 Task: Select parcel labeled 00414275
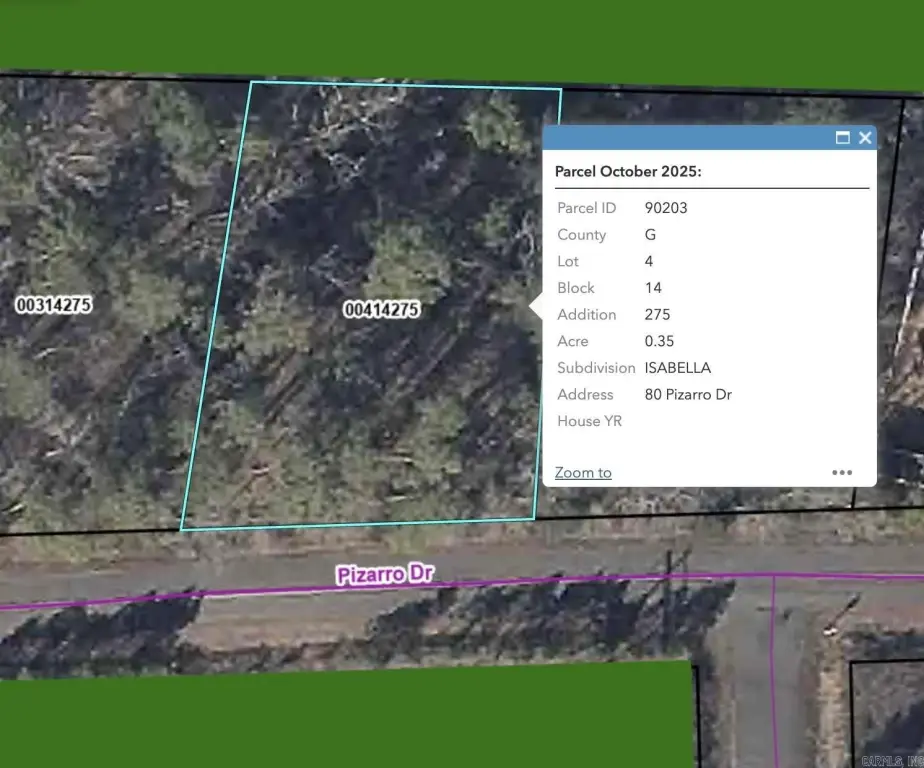381,310
